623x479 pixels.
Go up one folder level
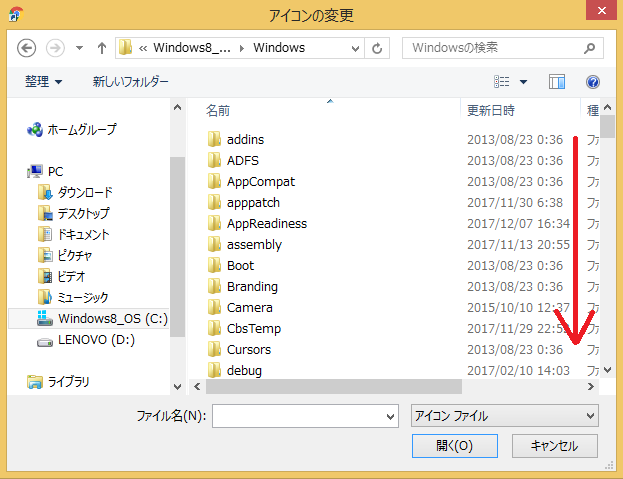(102, 48)
